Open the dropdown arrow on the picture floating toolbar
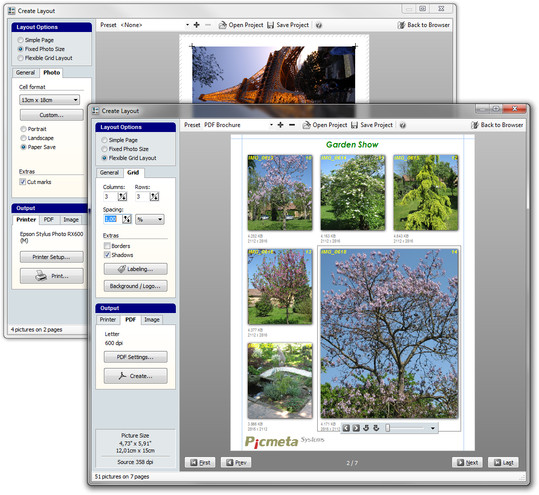 (x=432, y=428)
